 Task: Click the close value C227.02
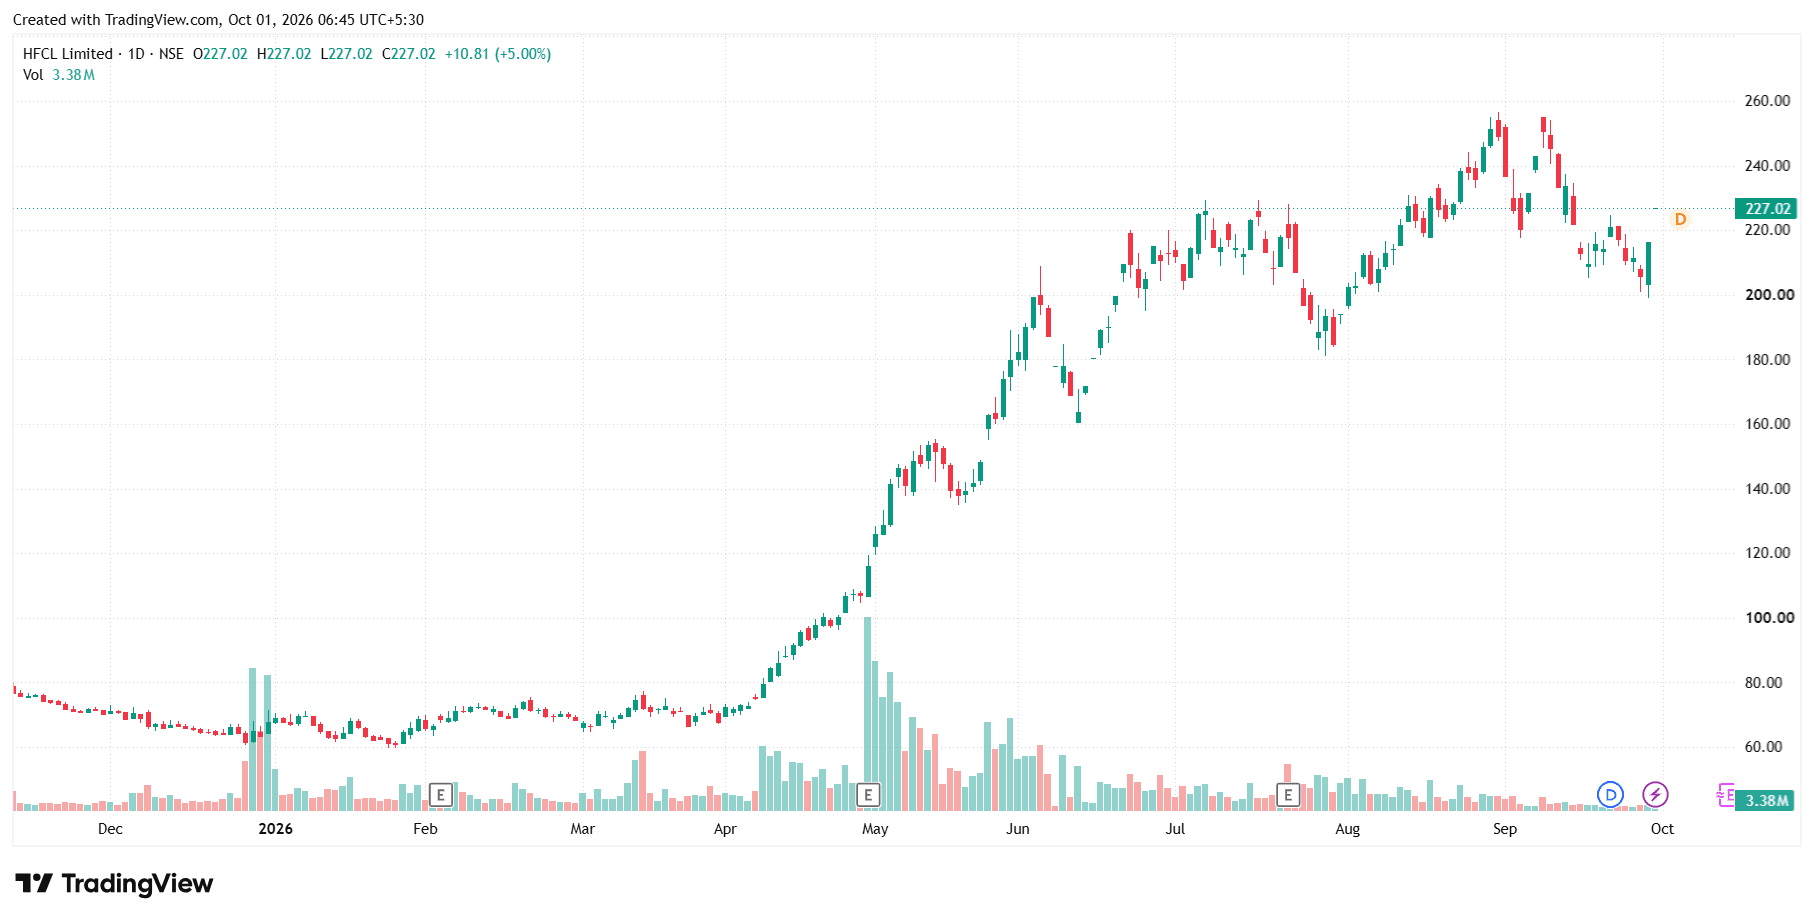point(409,54)
